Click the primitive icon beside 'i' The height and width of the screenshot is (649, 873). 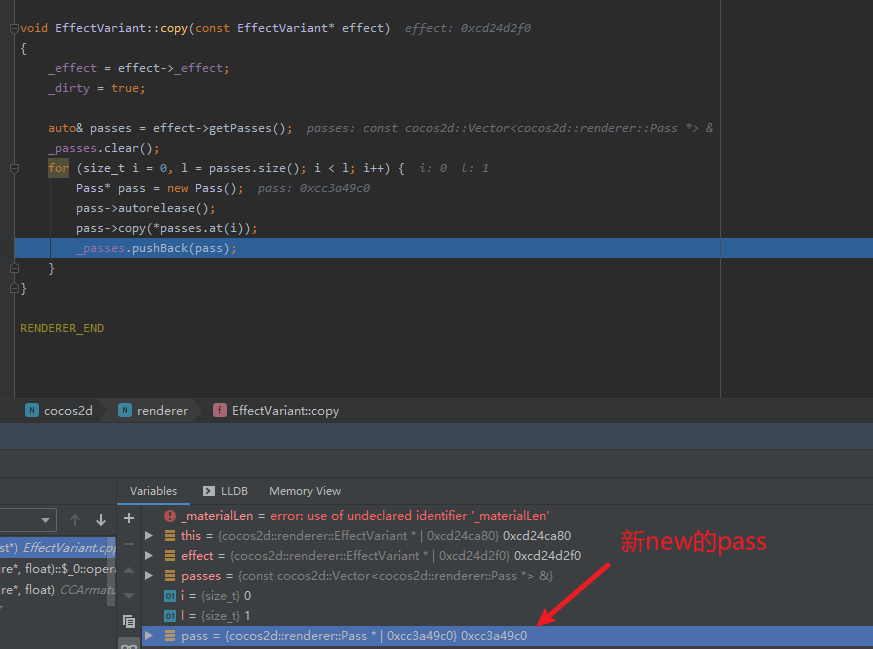click(170, 596)
